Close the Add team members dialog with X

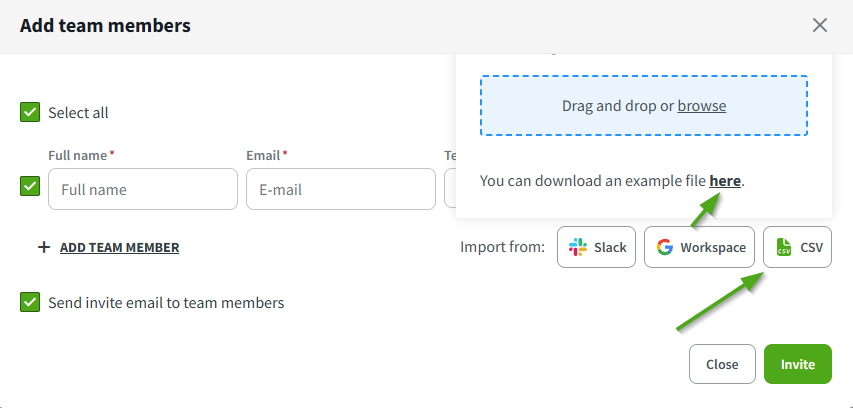tap(820, 25)
